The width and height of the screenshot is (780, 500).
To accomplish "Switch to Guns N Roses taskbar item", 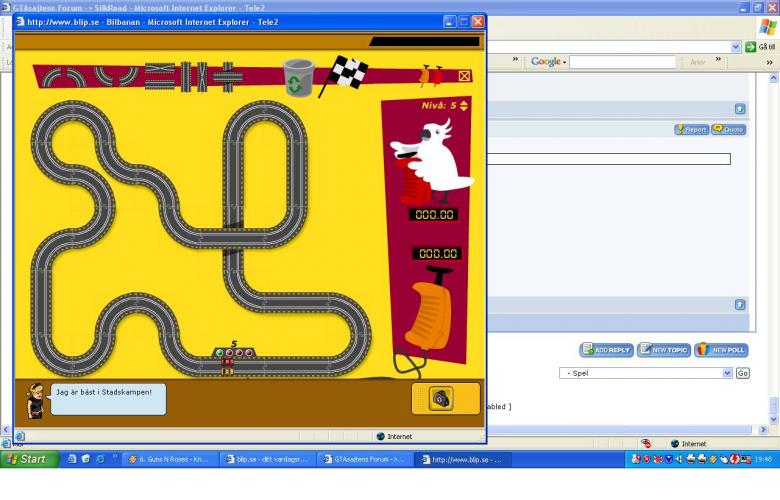I will (170, 460).
